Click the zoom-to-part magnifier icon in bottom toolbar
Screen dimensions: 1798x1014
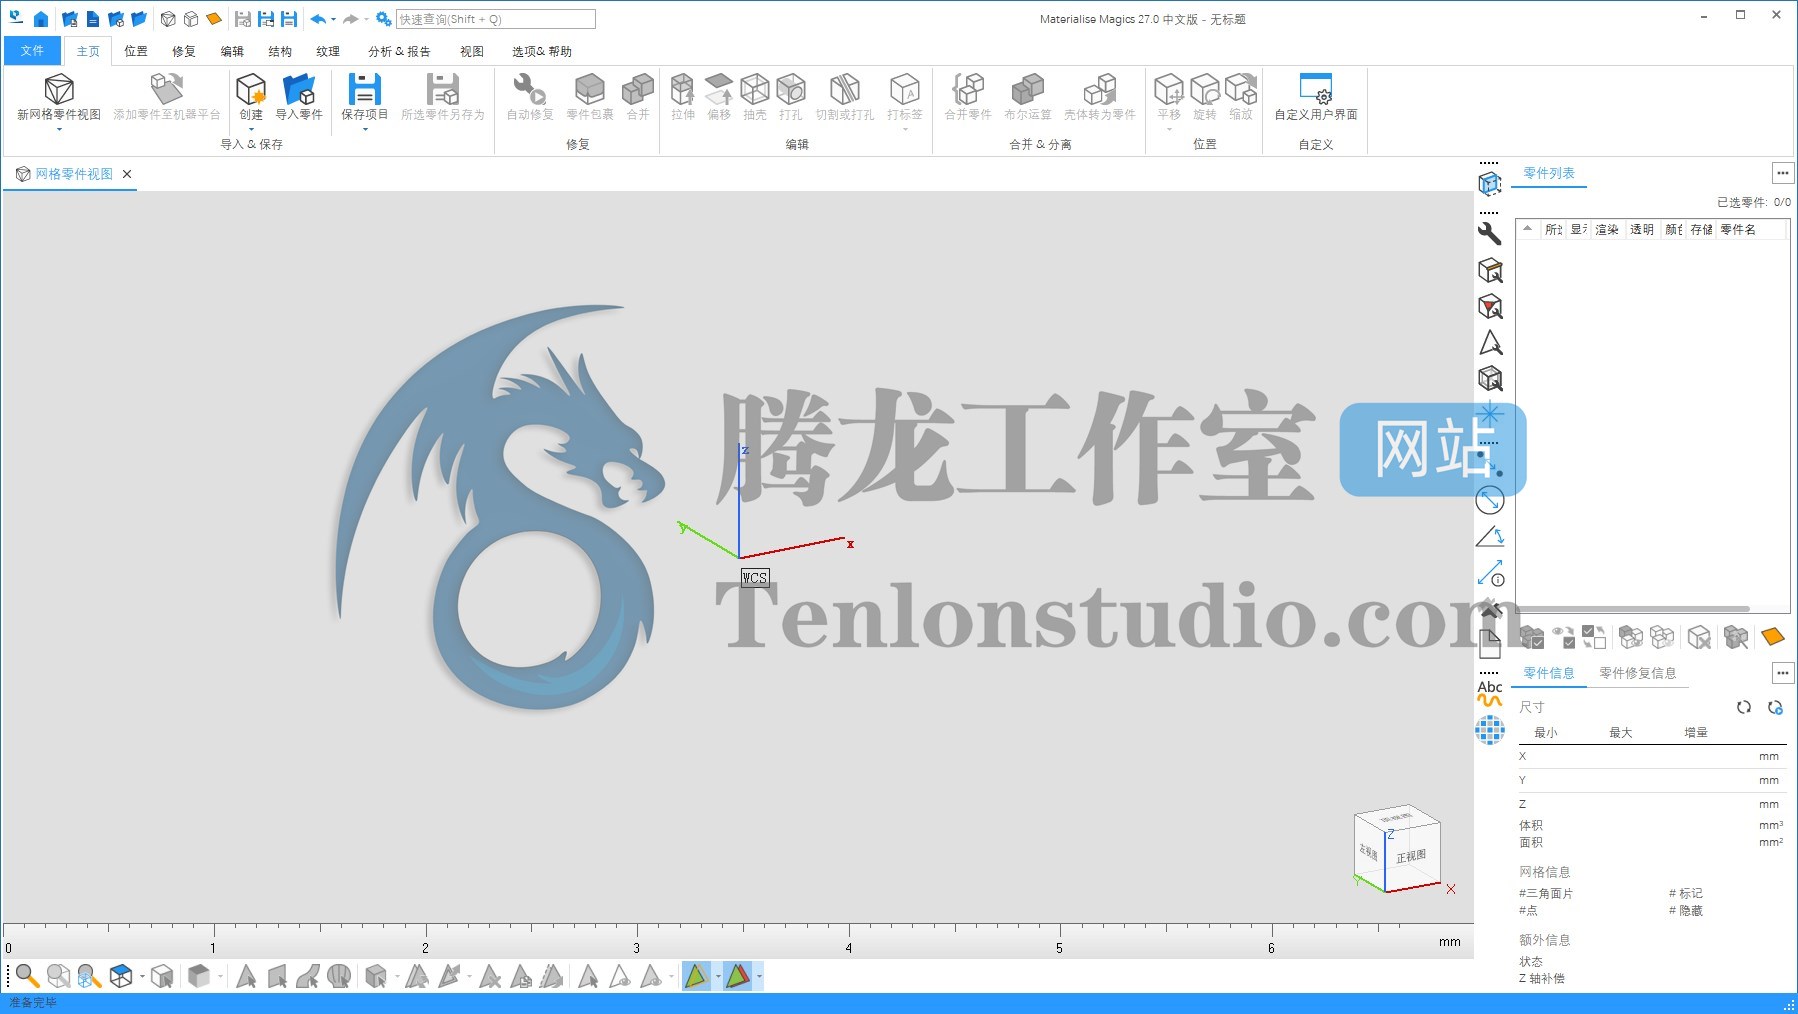point(89,976)
